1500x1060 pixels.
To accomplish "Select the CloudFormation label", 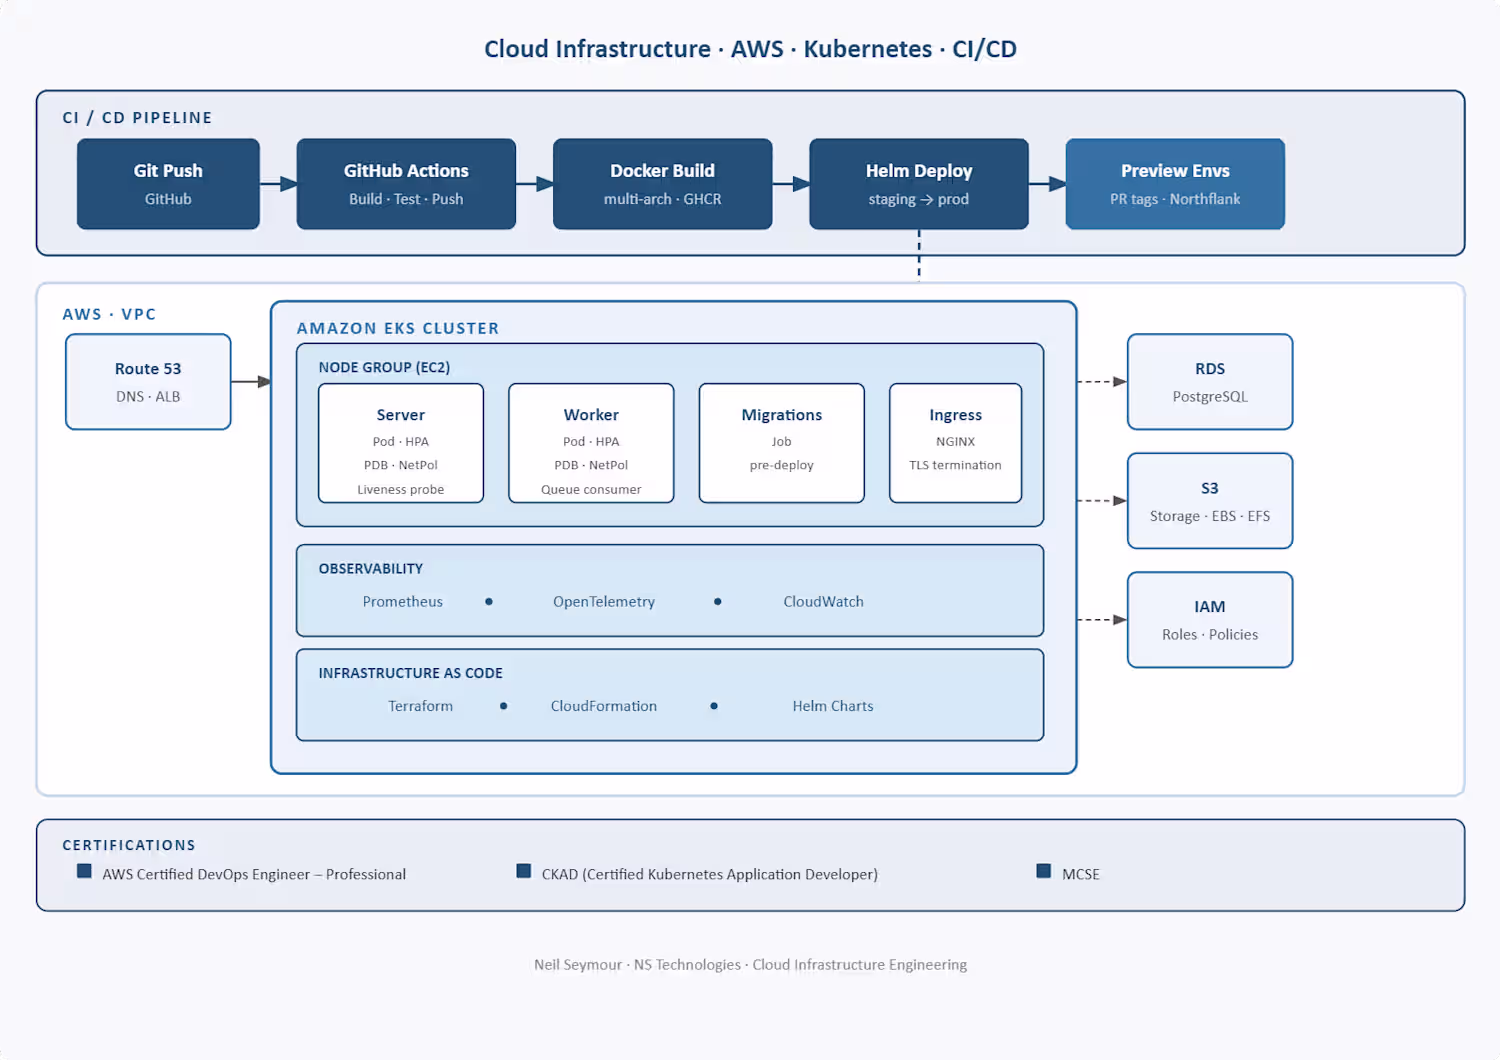I will click(x=604, y=706).
